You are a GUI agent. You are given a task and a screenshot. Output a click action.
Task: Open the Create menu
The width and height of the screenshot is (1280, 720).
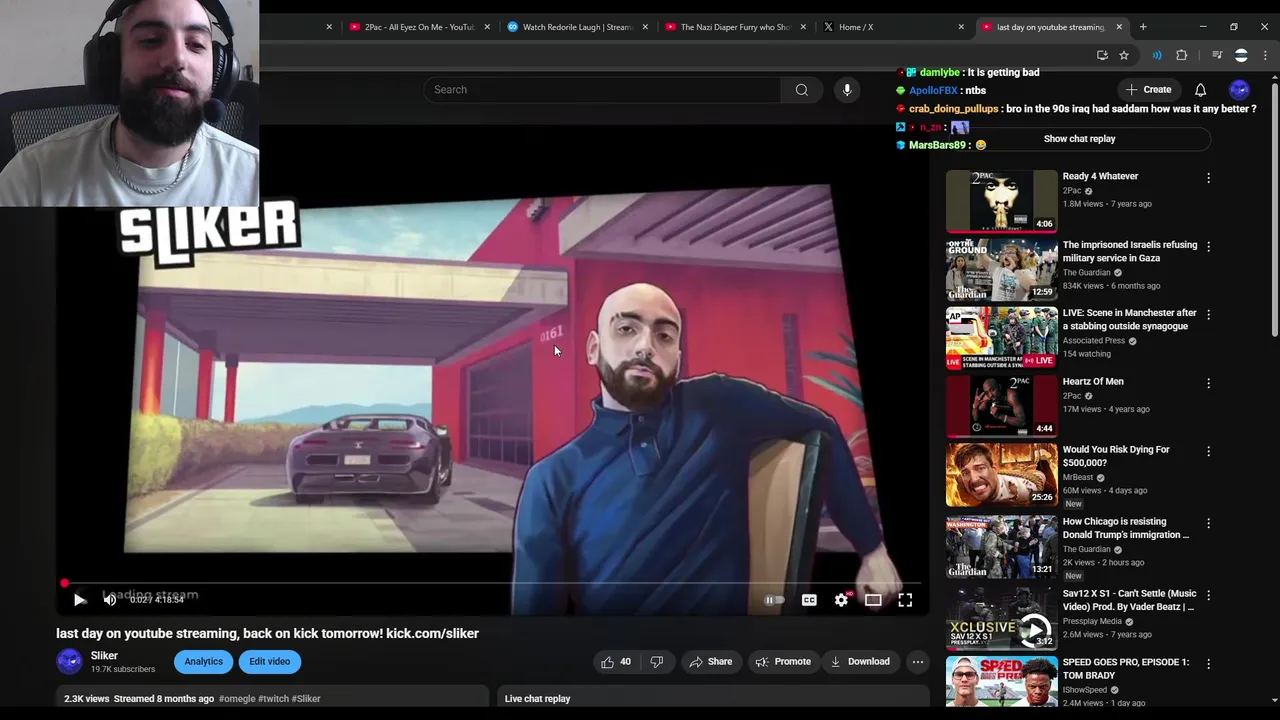[x=1148, y=90]
